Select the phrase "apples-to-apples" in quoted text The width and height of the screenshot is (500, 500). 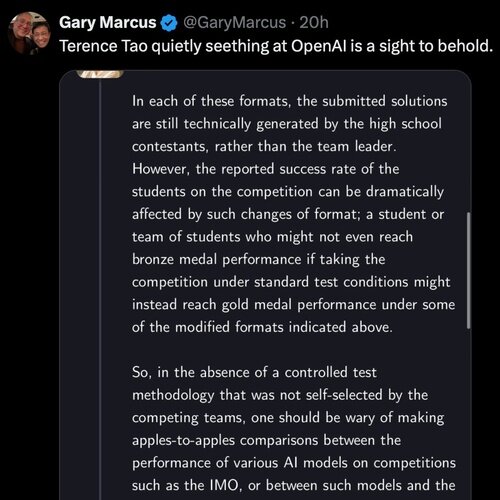[x=183, y=441]
